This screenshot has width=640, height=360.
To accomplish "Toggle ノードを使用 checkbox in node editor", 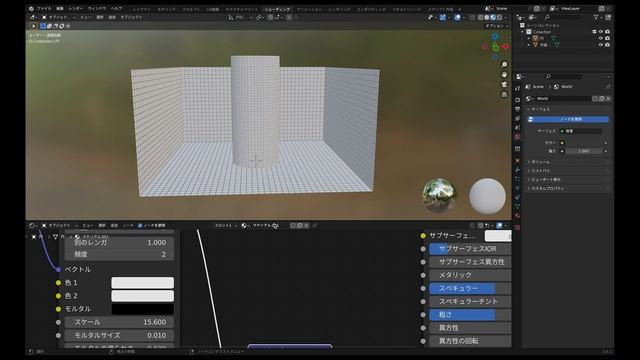I will 140,225.
